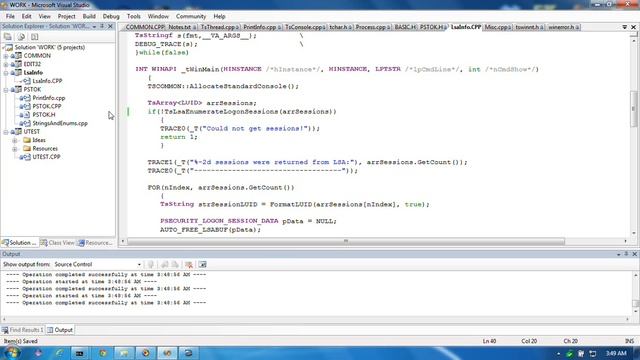Click the editor vertical scrollbar thumb

[x=633, y=109]
